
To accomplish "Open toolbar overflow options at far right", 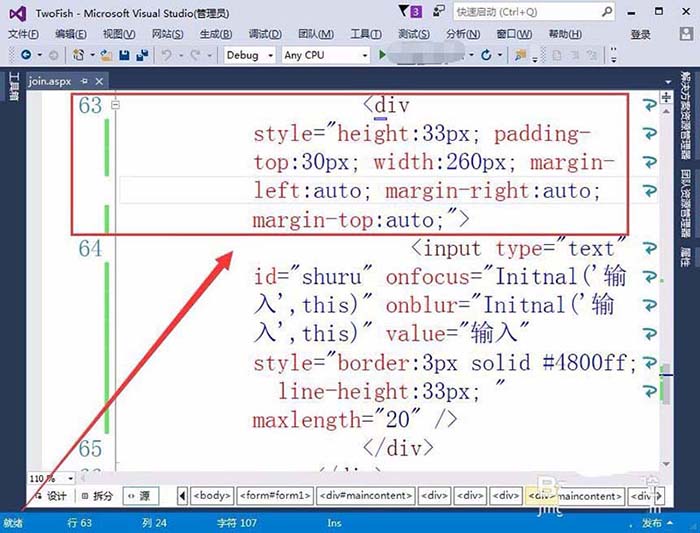I will tap(614, 55).
